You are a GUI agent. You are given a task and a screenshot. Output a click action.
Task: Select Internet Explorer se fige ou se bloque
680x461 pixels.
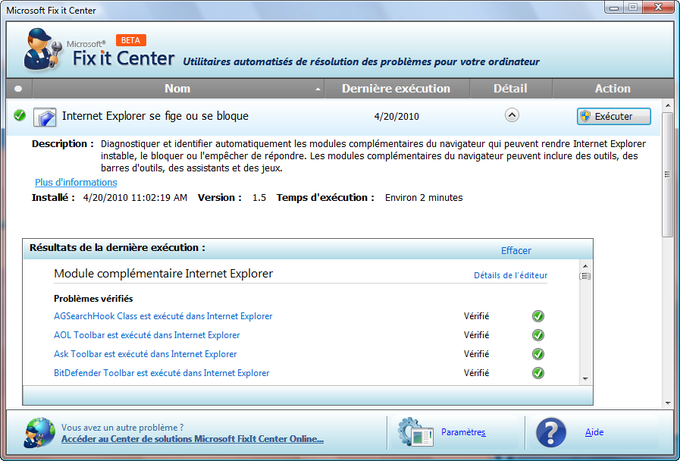pyautogui.click(x=155, y=116)
